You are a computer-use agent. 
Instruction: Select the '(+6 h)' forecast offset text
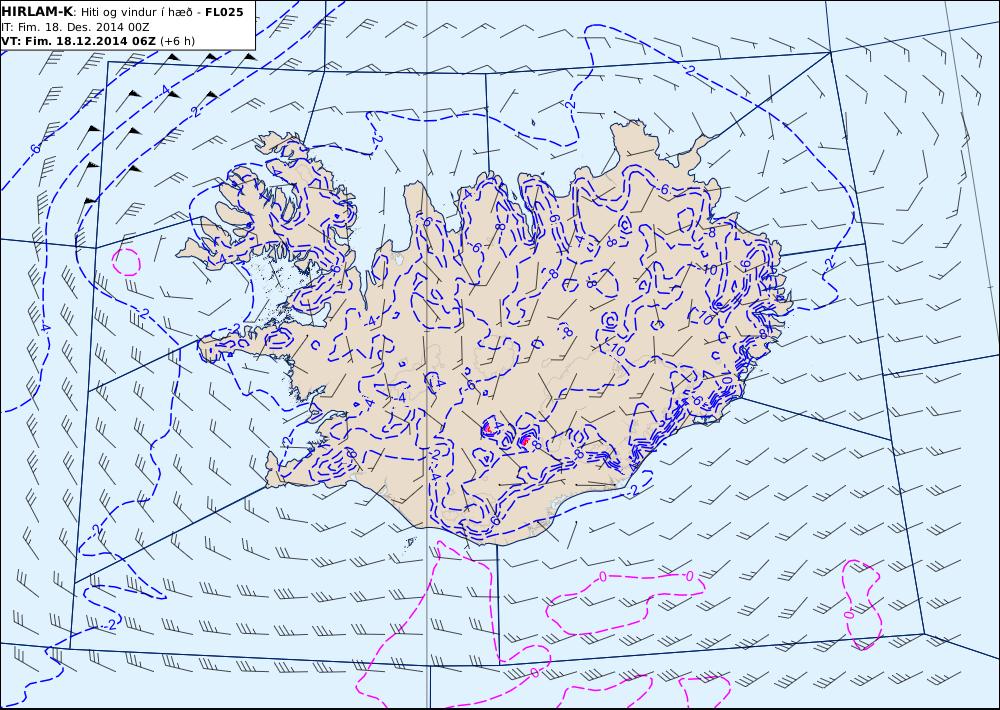[177, 41]
